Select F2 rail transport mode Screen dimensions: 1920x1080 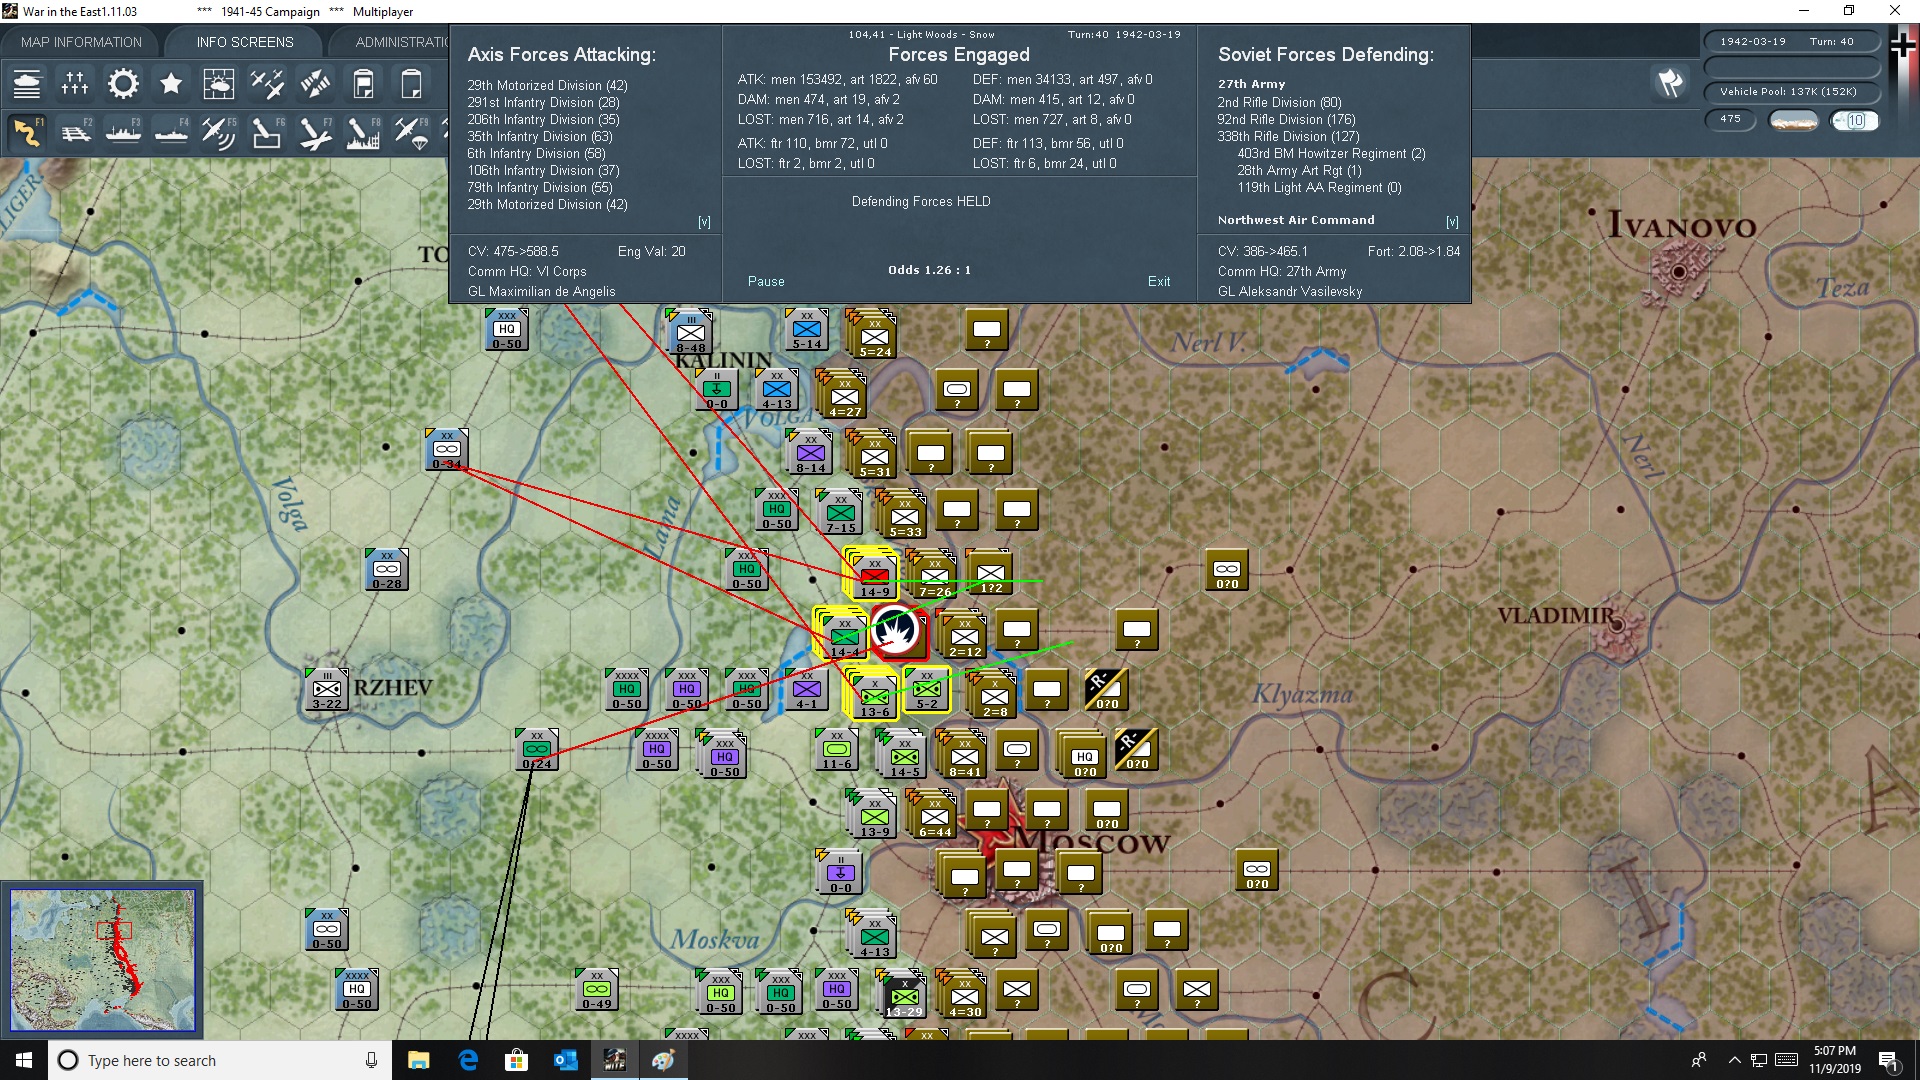pos(75,132)
